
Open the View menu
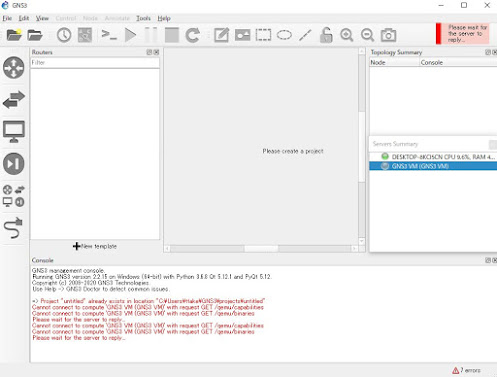pos(42,18)
